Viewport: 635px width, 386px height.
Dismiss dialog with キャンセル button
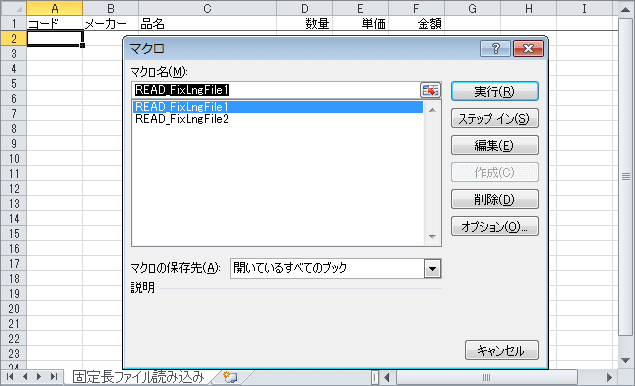pyautogui.click(x=502, y=350)
